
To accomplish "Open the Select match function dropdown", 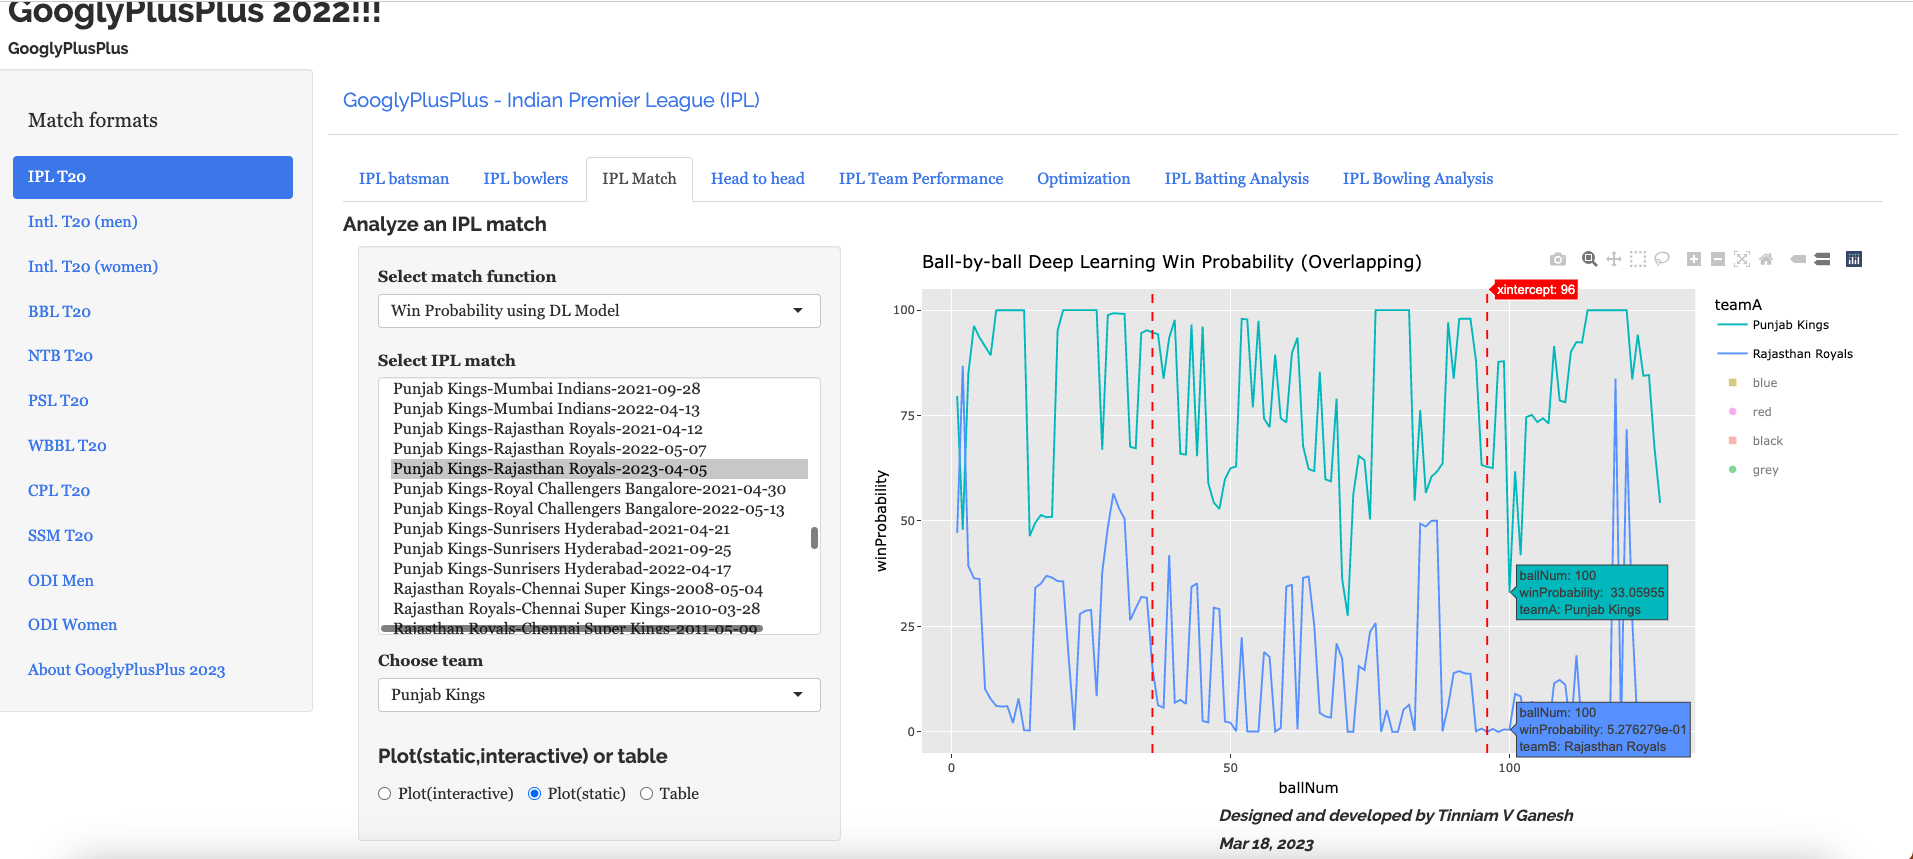I will (598, 311).
